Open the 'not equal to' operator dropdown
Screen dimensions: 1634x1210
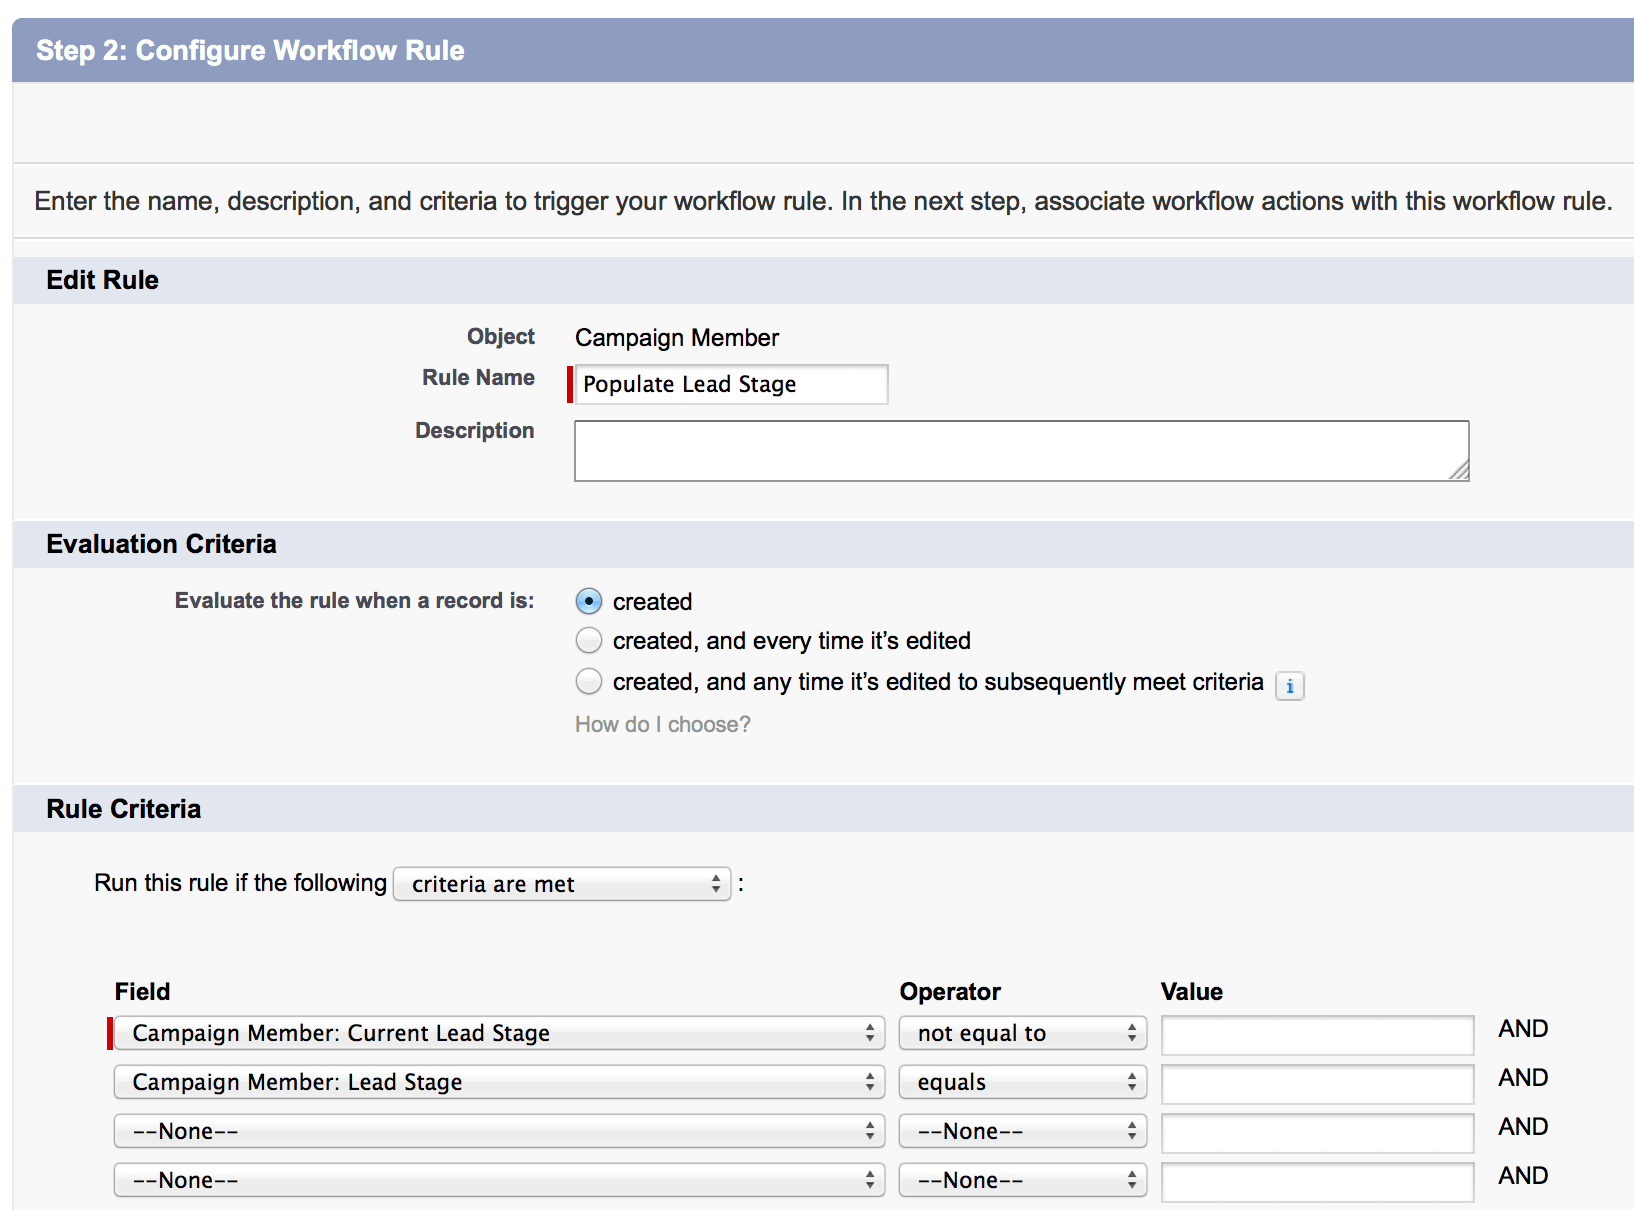pos(1022,1033)
